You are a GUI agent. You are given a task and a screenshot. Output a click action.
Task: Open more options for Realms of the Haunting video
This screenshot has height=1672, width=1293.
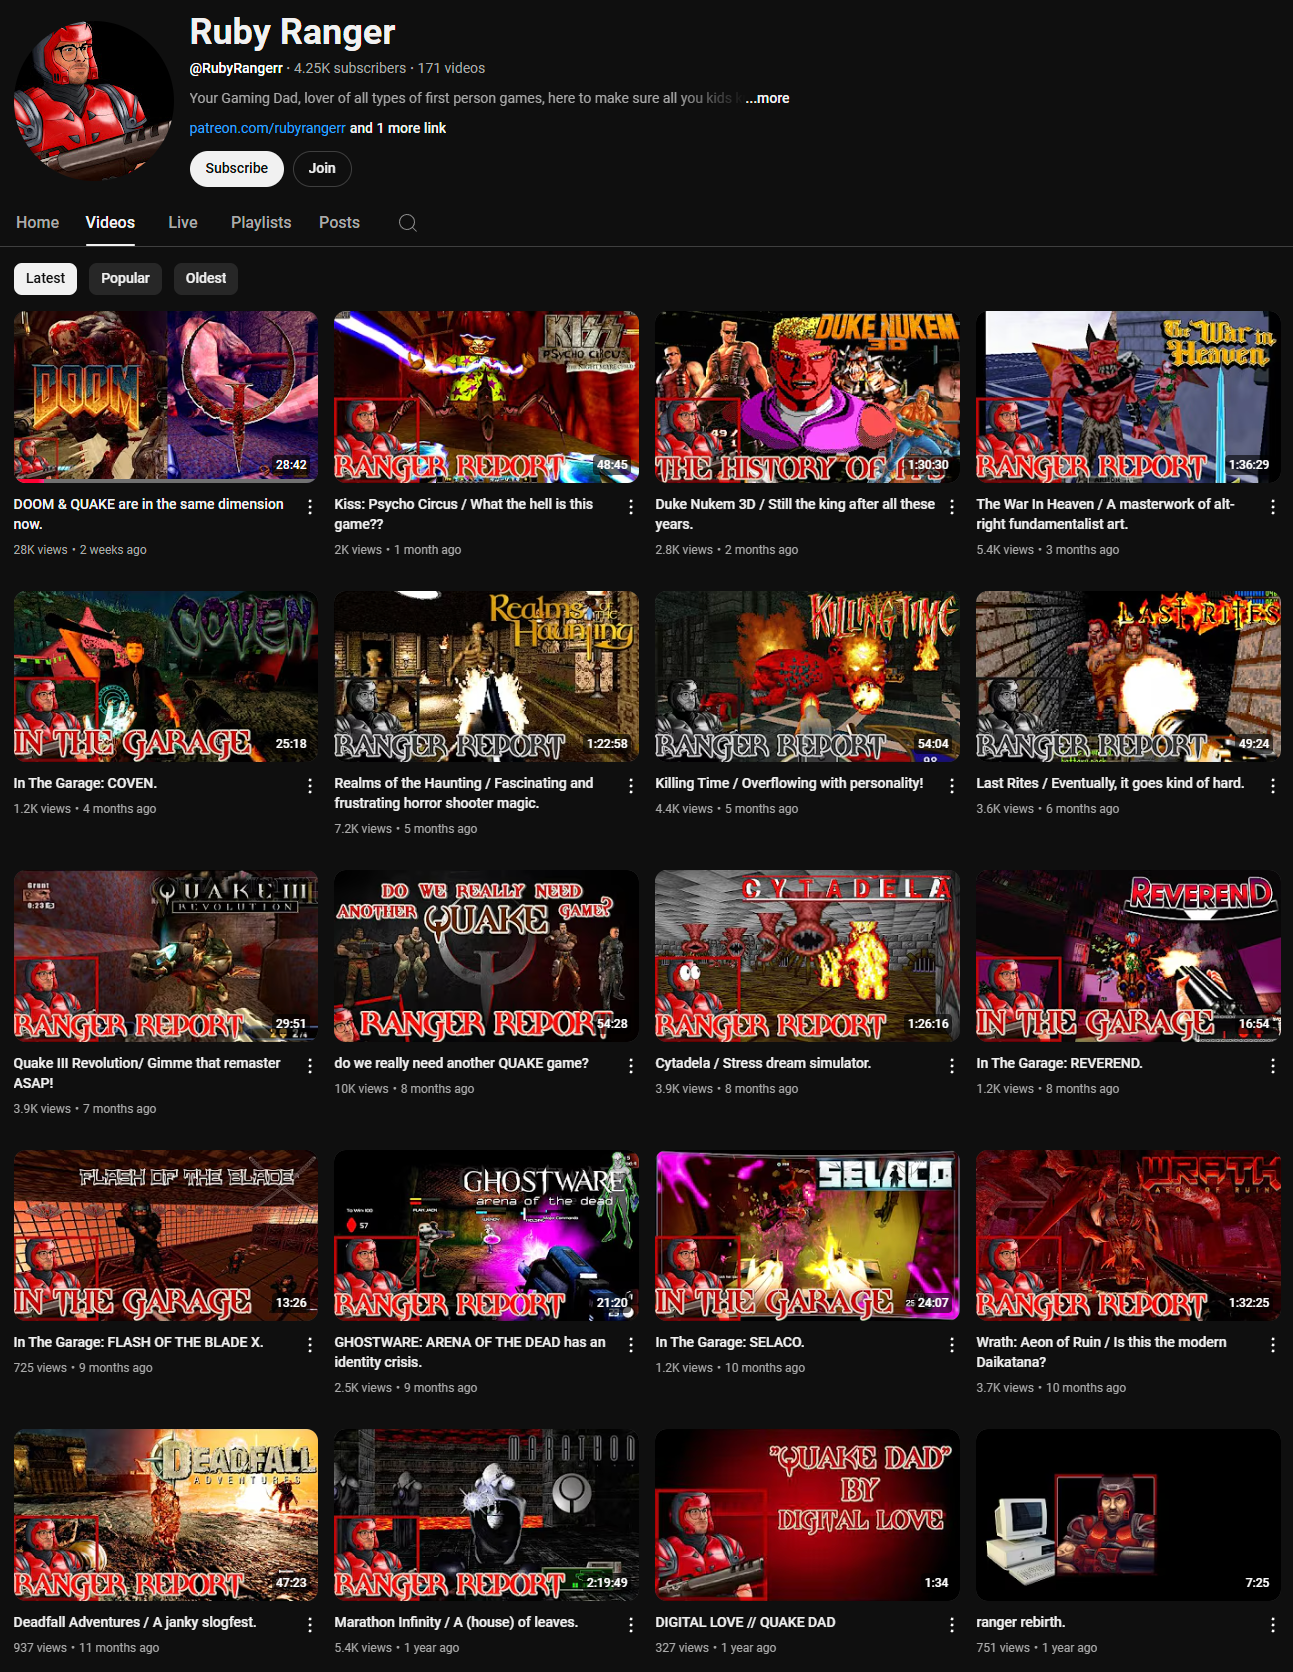[631, 786]
